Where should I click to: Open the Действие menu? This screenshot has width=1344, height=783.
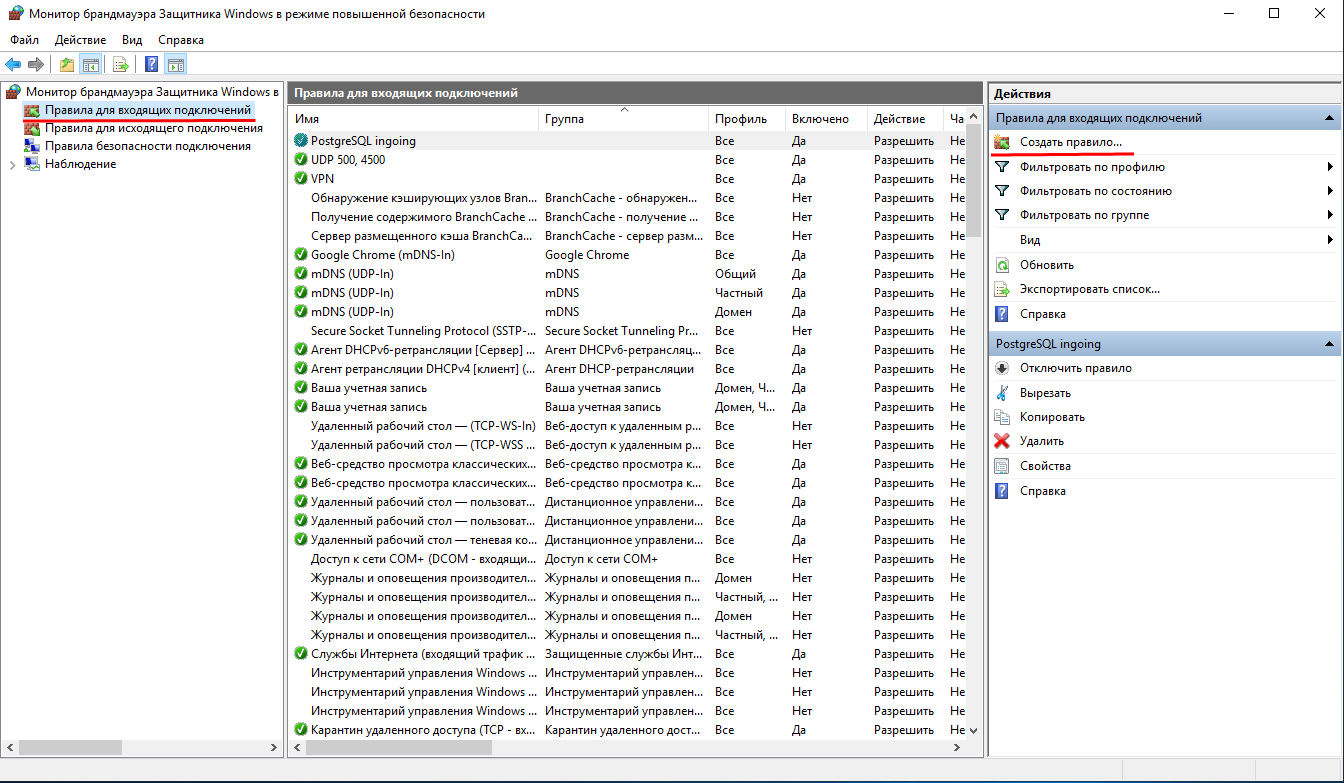[80, 40]
